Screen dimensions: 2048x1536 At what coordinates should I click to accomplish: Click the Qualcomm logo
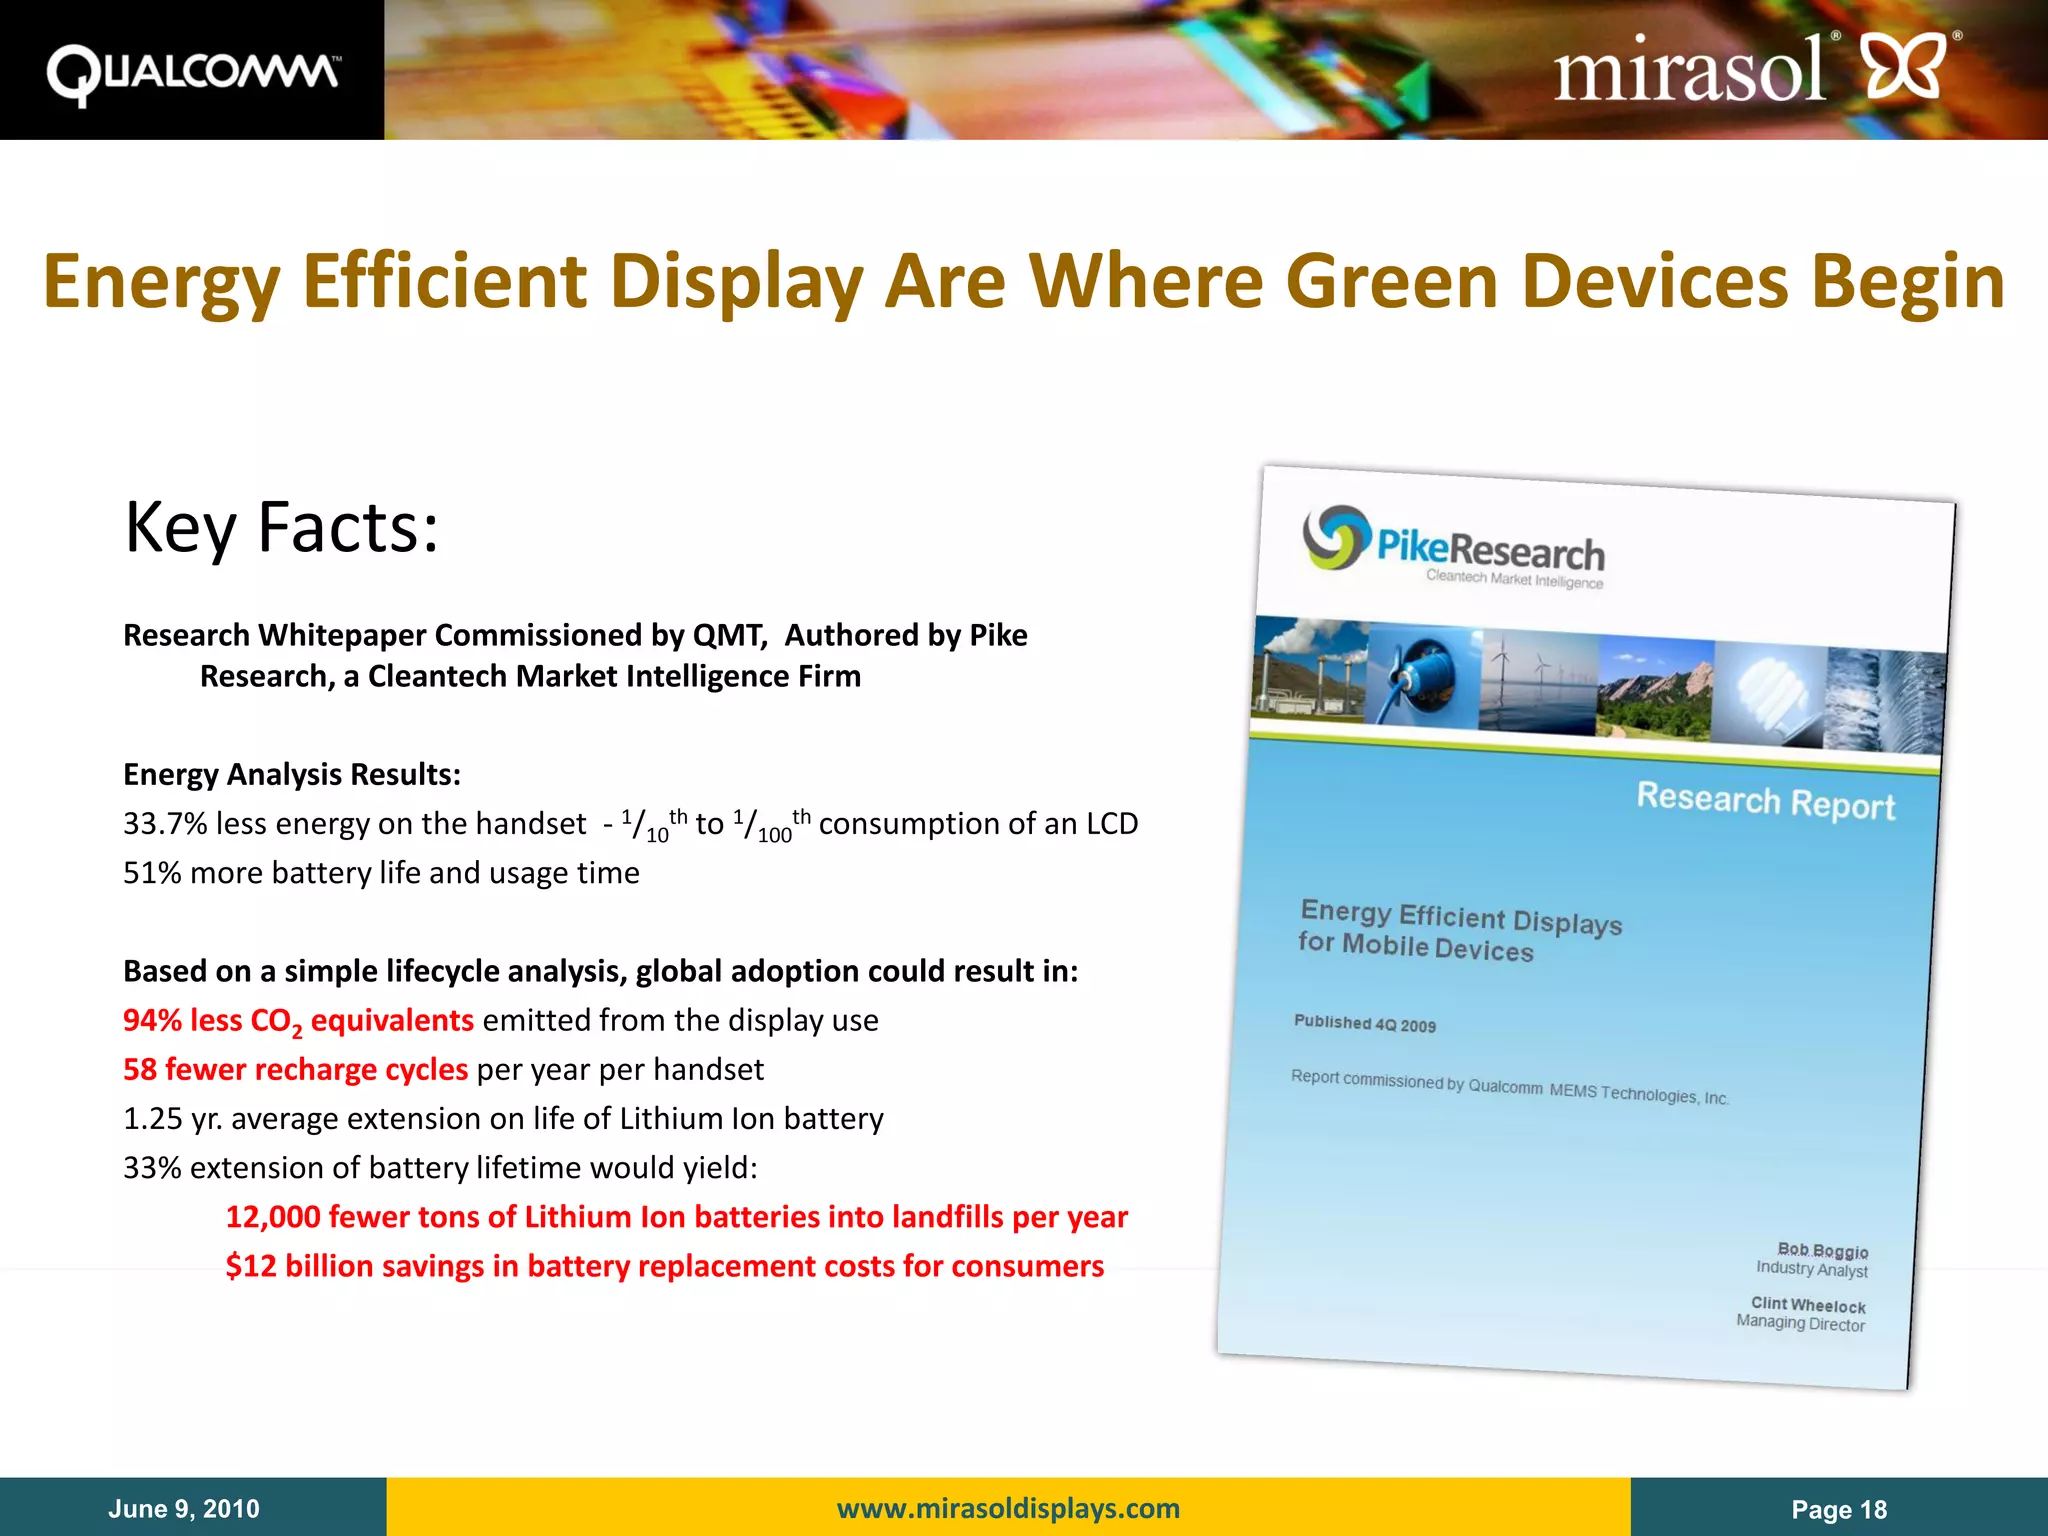(x=193, y=75)
